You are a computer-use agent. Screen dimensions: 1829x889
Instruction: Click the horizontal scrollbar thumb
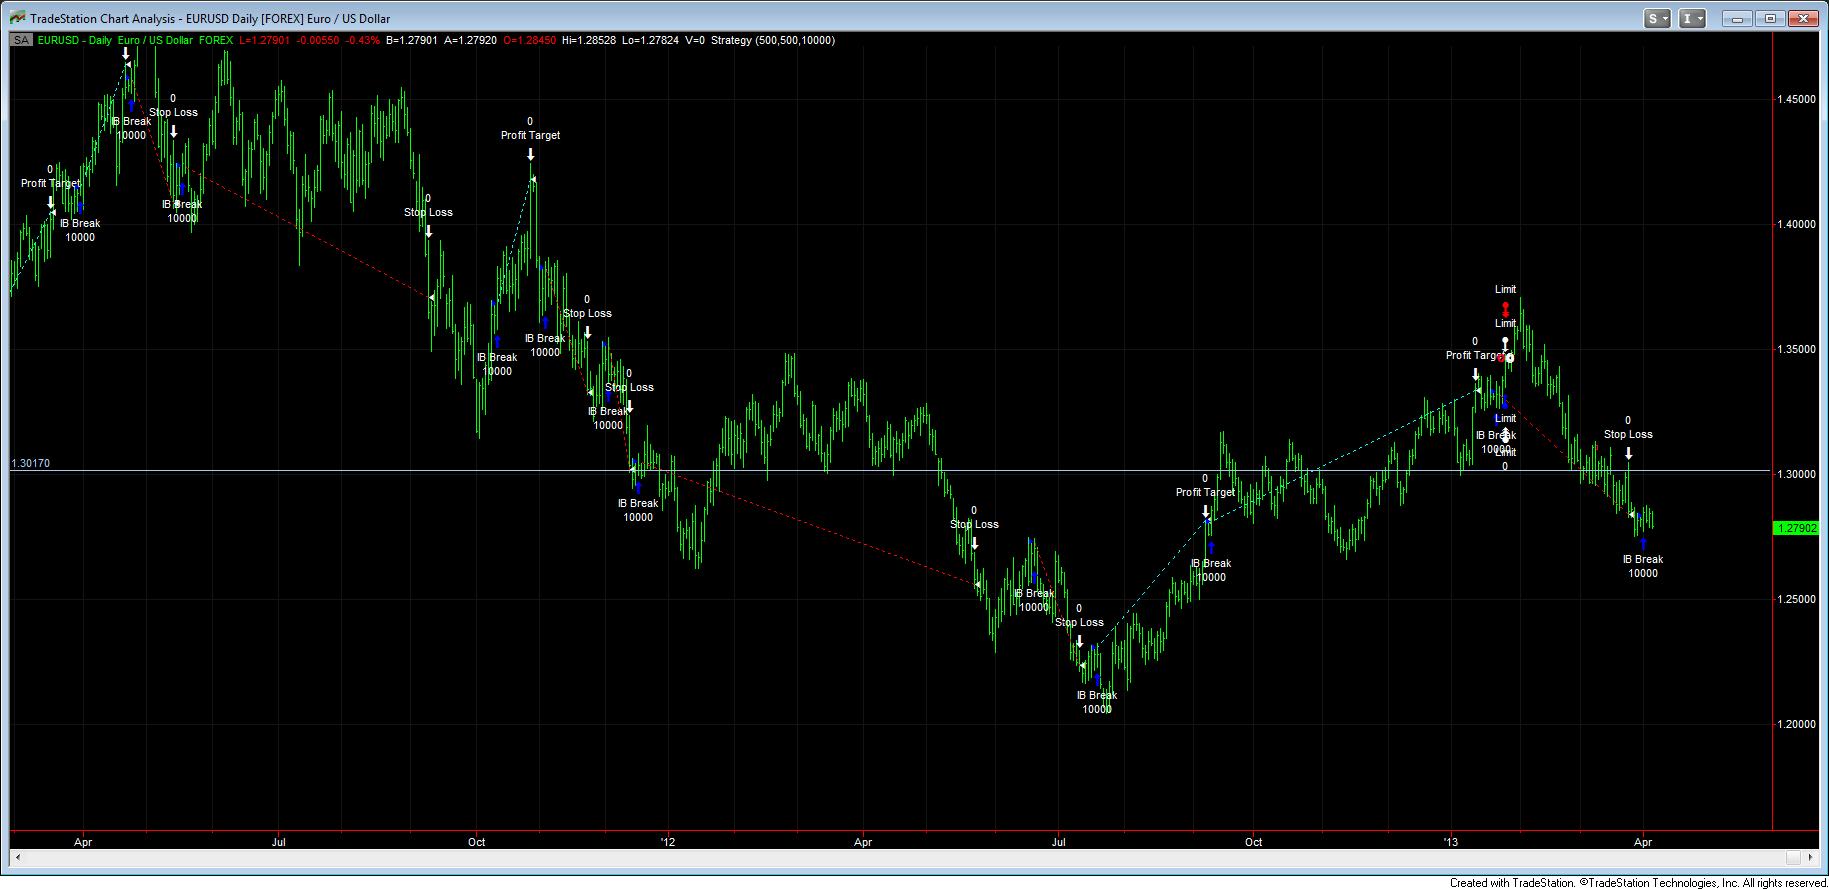[1794, 857]
